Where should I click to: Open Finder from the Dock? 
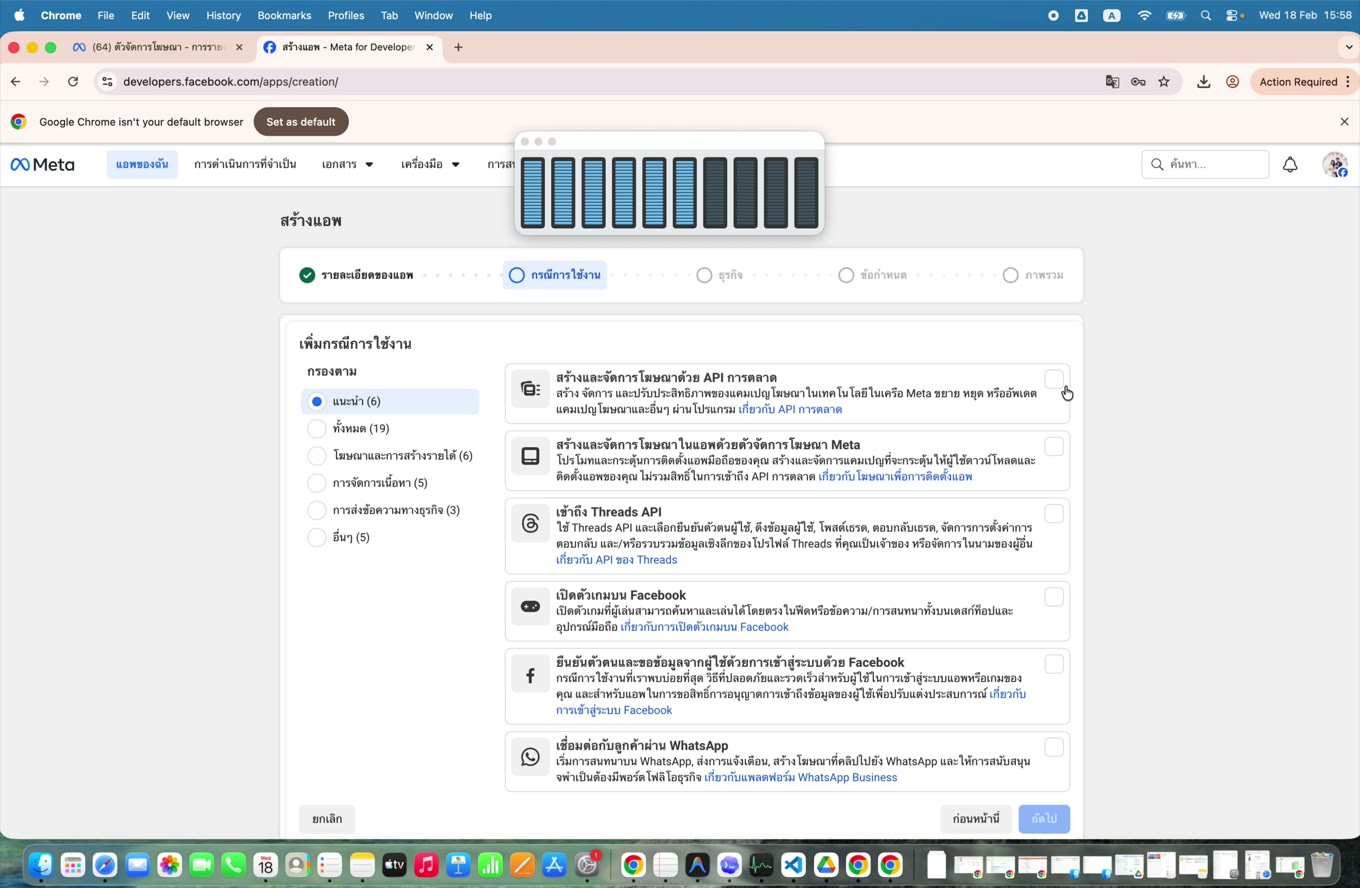click(41, 865)
